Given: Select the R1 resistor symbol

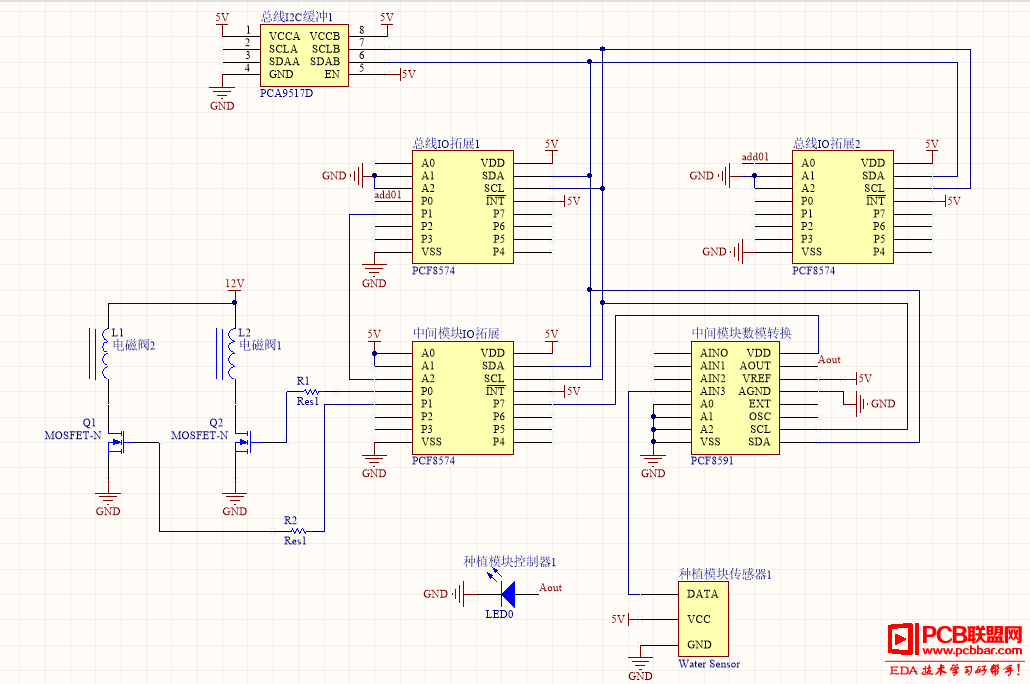Looking at the screenshot, I should click(x=308, y=392).
